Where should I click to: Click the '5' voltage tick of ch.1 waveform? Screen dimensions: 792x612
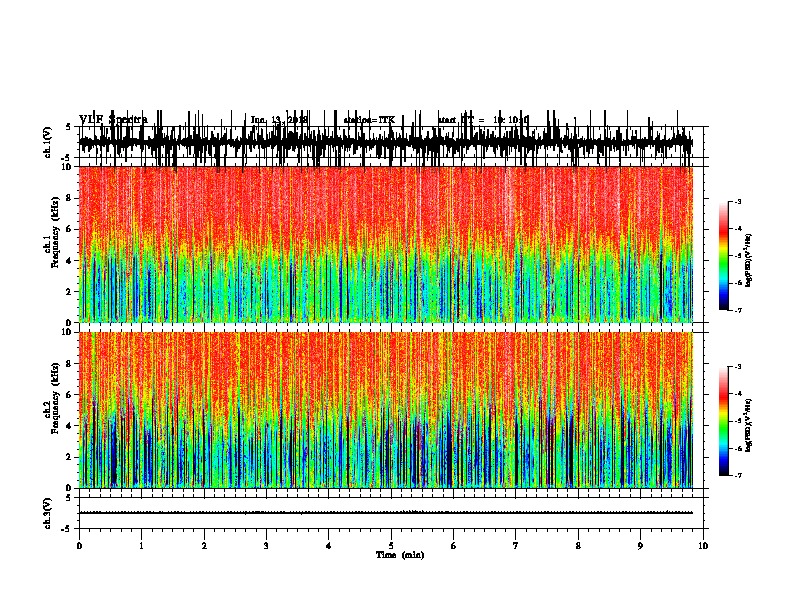(x=69, y=127)
